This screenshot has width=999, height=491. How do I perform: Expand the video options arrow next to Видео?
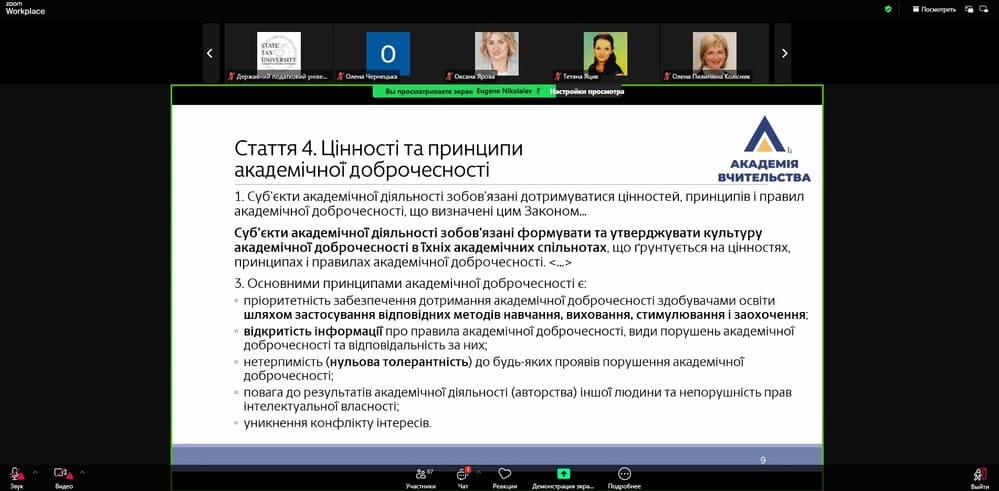[x=82, y=471]
